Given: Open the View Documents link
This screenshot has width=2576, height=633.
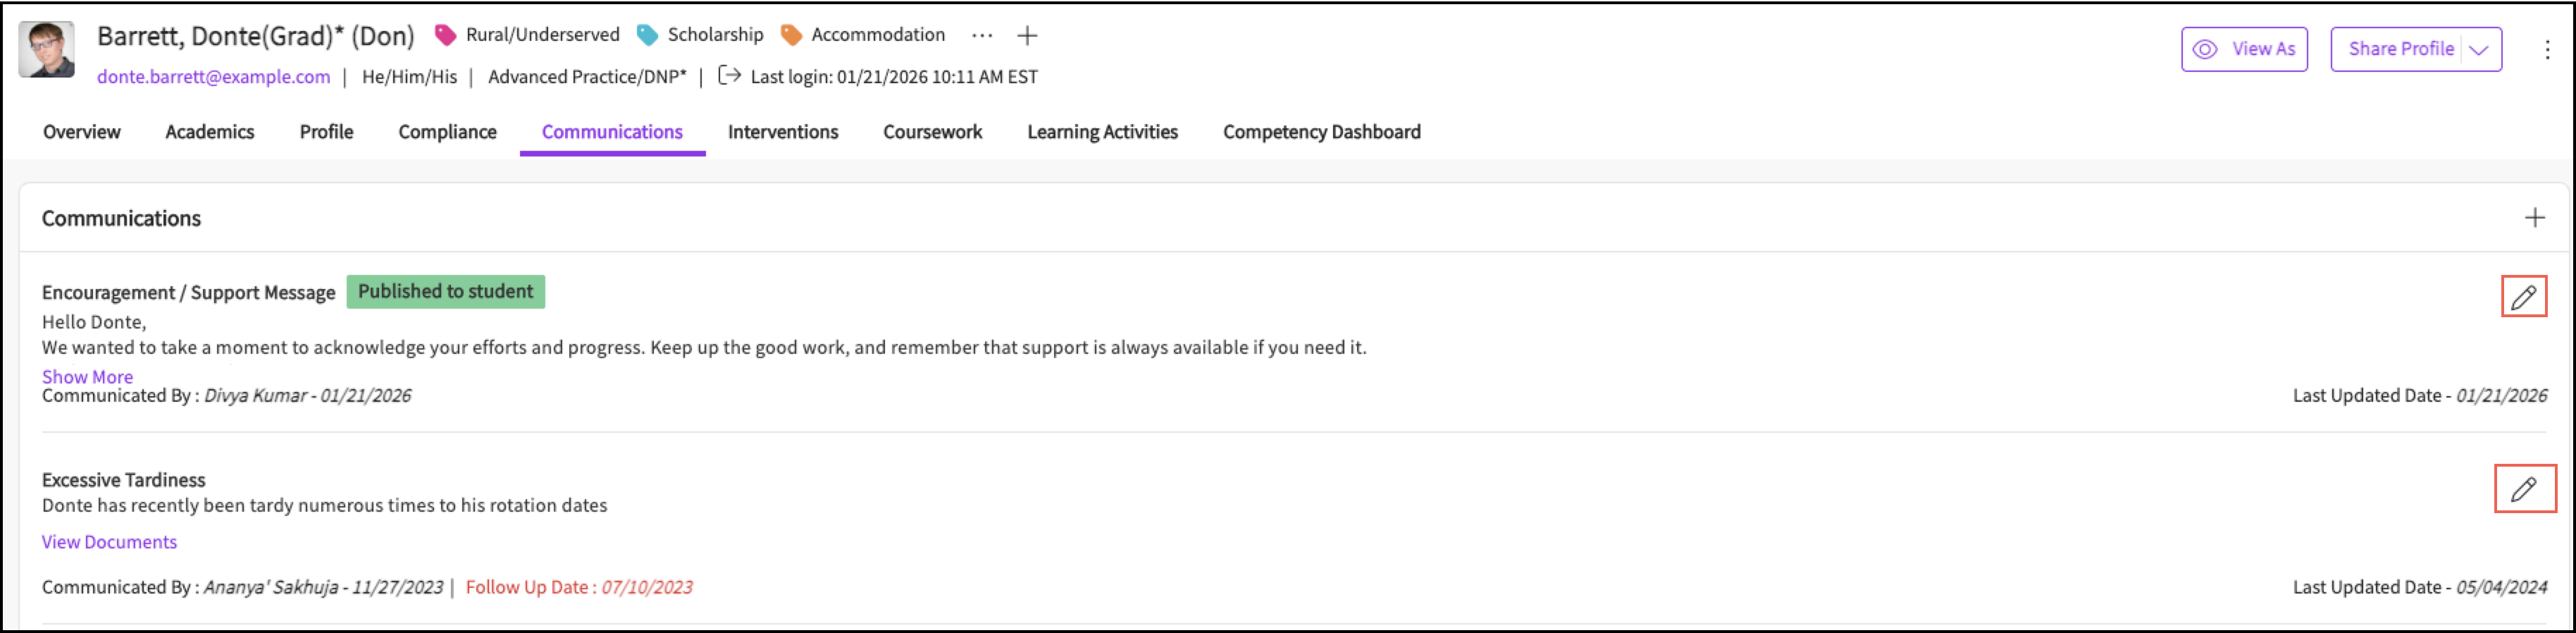Looking at the screenshot, I should point(109,542).
